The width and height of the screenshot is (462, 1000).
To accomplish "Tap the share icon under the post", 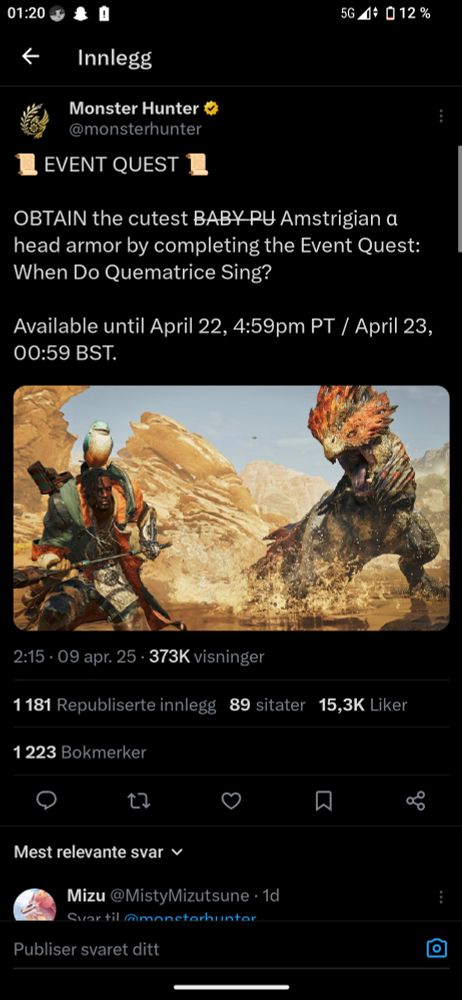I will point(415,800).
